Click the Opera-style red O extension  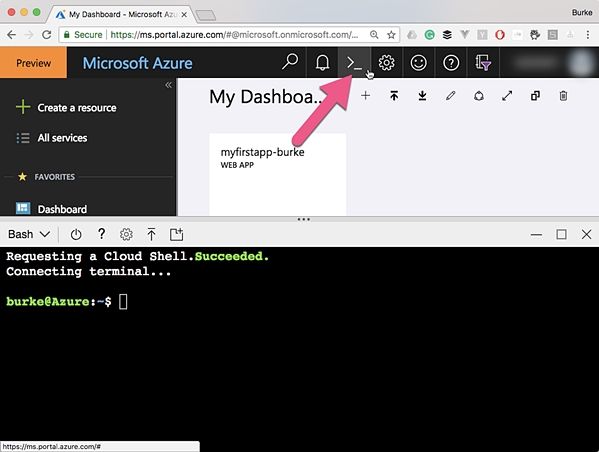click(x=500, y=35)
